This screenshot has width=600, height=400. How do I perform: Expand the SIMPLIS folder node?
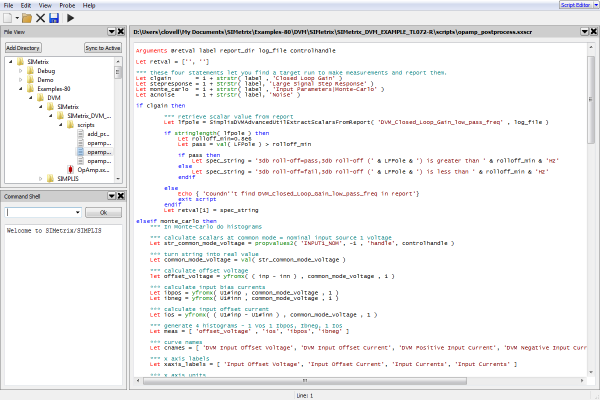coord(41,179)
